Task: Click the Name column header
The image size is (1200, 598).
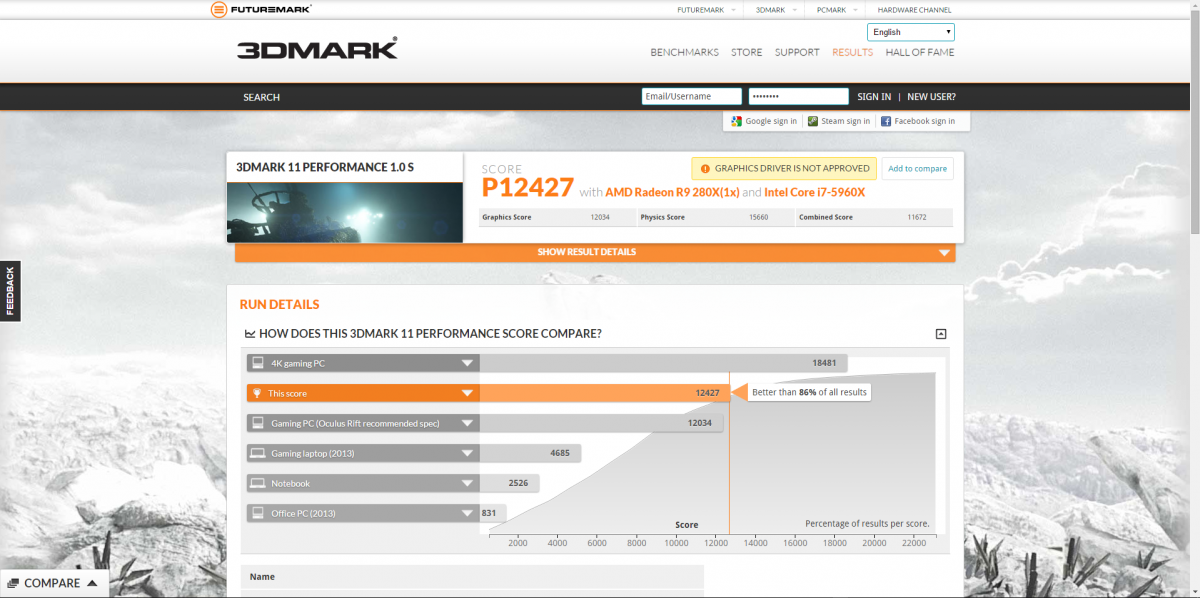Action: [x=262, y=577]
